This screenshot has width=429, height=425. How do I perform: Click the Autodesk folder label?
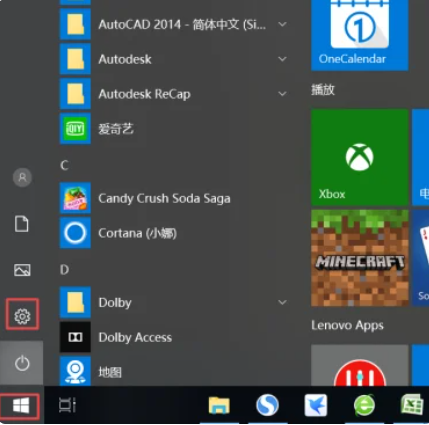(x=125, y=59)
